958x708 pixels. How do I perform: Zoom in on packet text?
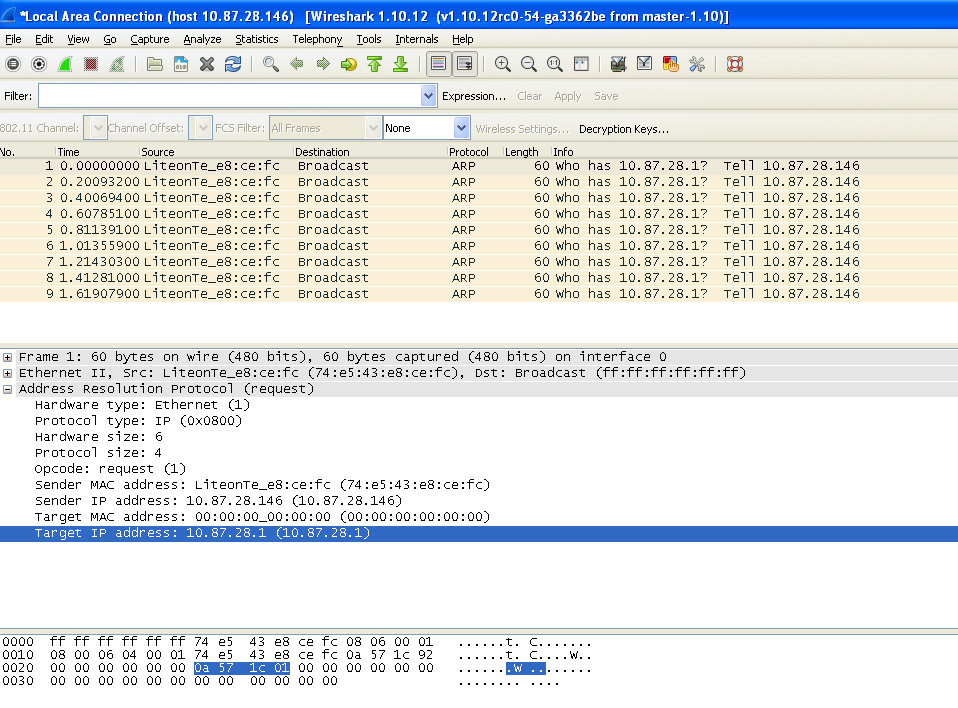pyautogui.click(x=503, y=64)
